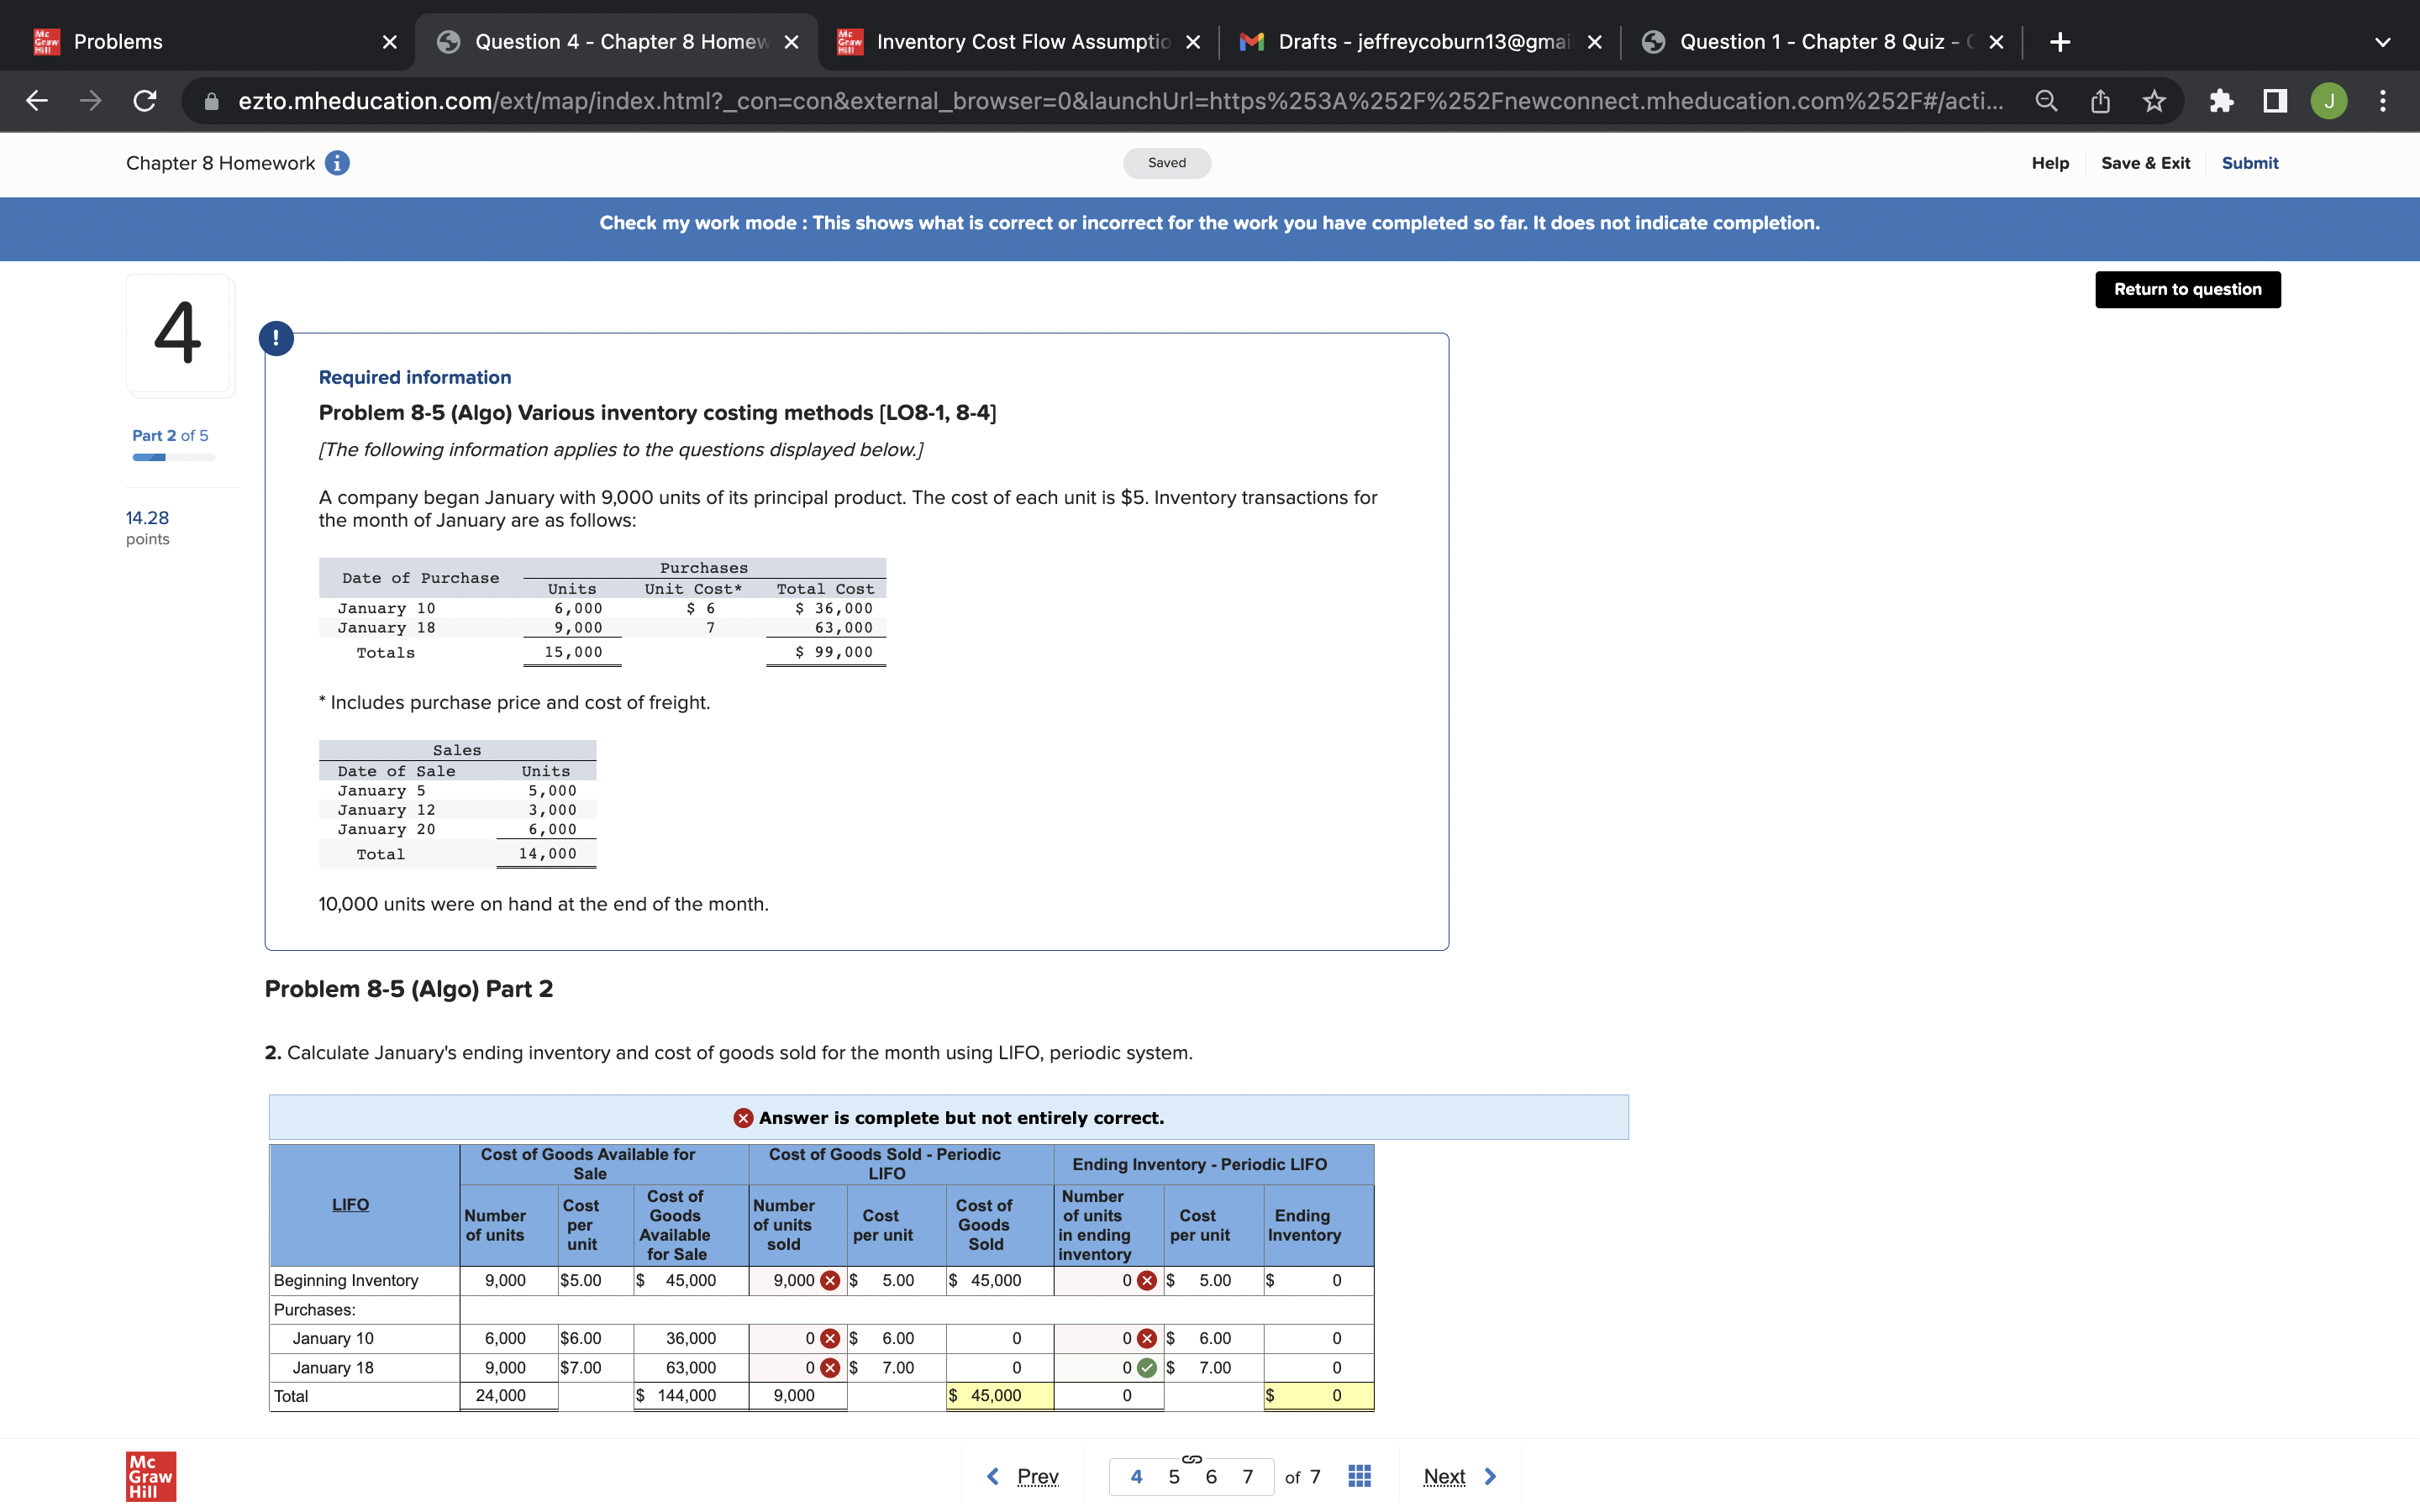Screen dimensions: 2420x1512
Task: Click the Submit link
Action: 2249,163
